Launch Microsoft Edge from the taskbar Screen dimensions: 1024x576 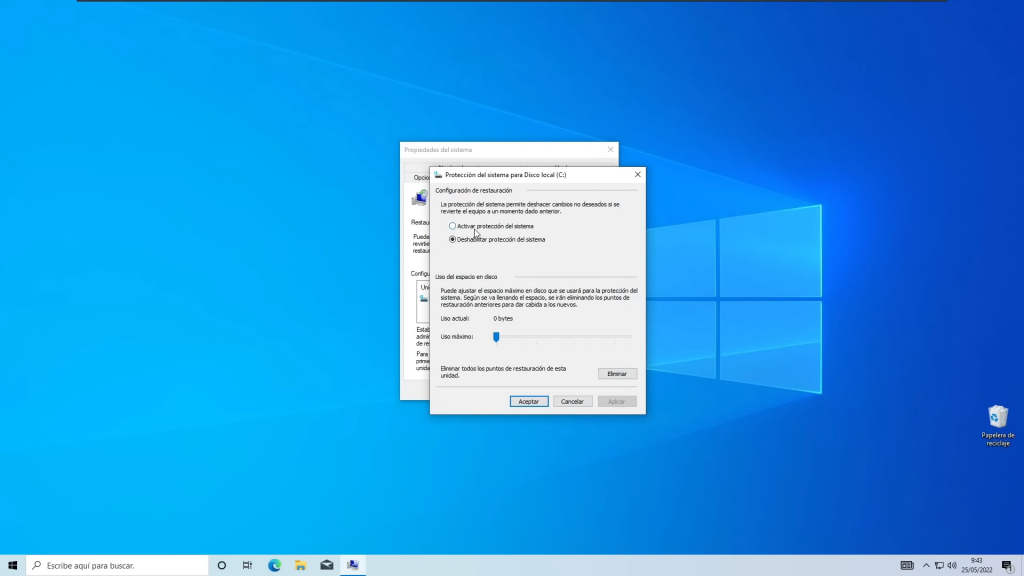(274, 565)
